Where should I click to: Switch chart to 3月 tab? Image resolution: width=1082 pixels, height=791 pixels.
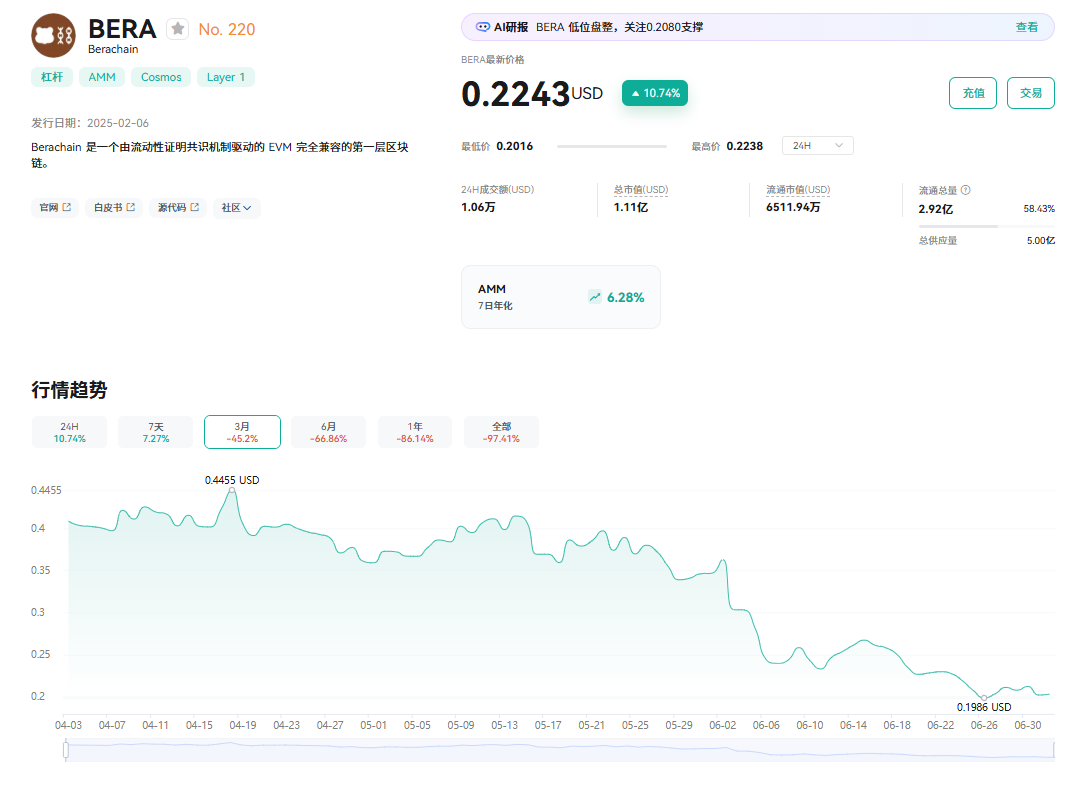(242, 432)
